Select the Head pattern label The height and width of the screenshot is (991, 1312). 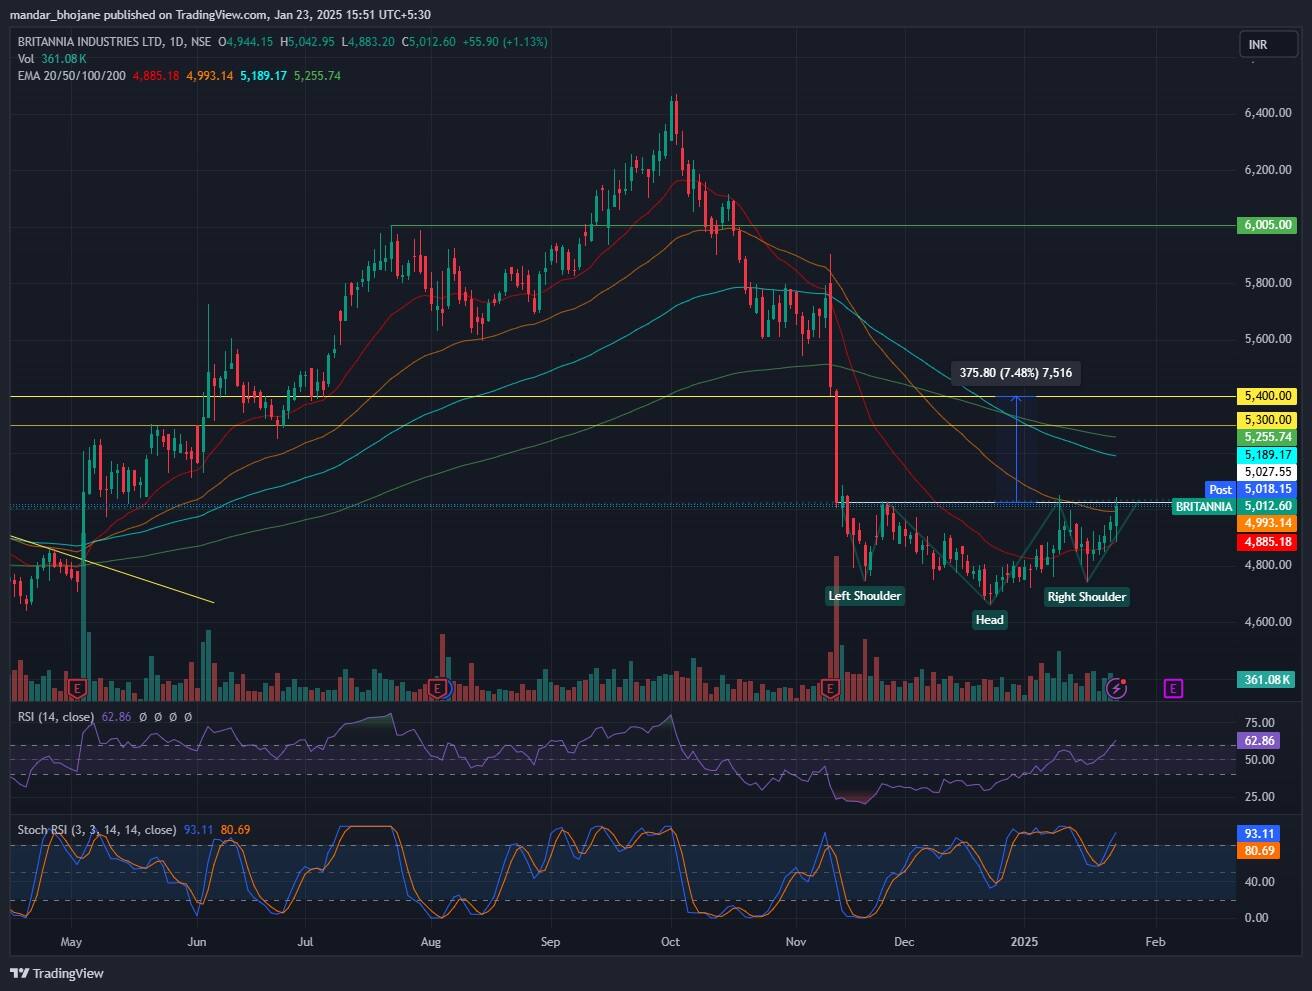pos(989,620)
